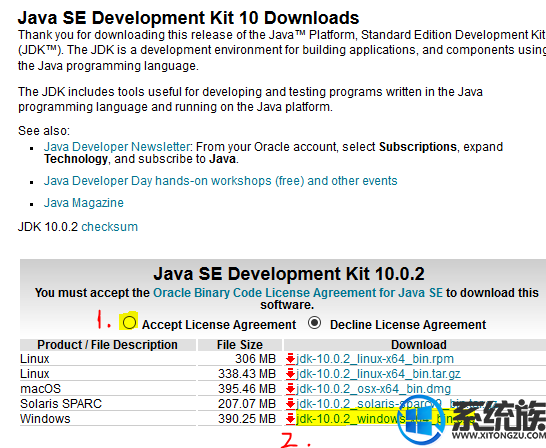Click the red download arrow for Windows
Screen dimensions: 546x448
[x=290, y=419]
